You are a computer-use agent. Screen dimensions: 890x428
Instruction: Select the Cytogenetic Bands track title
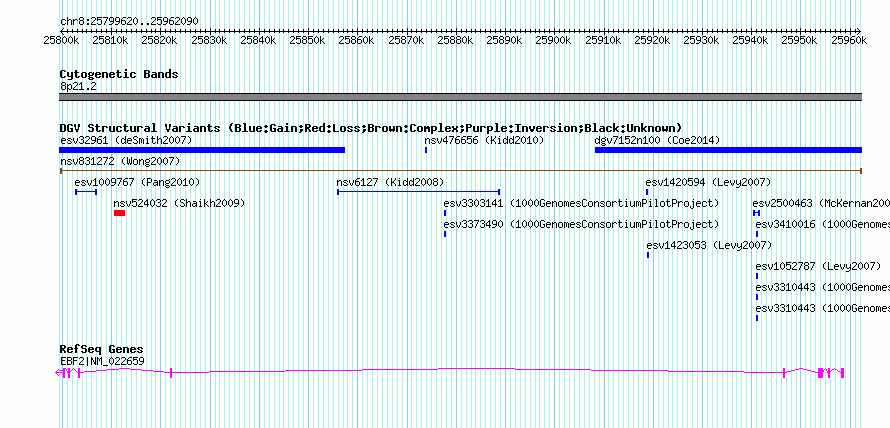pos(119,74)
